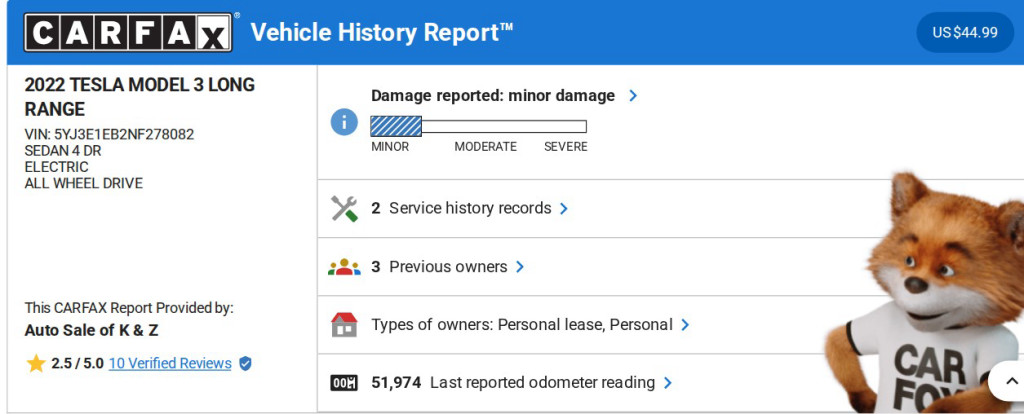Click the scroll-to-top arrow button
This screenshot has height=414, width=1024.
coord(1005,381)
